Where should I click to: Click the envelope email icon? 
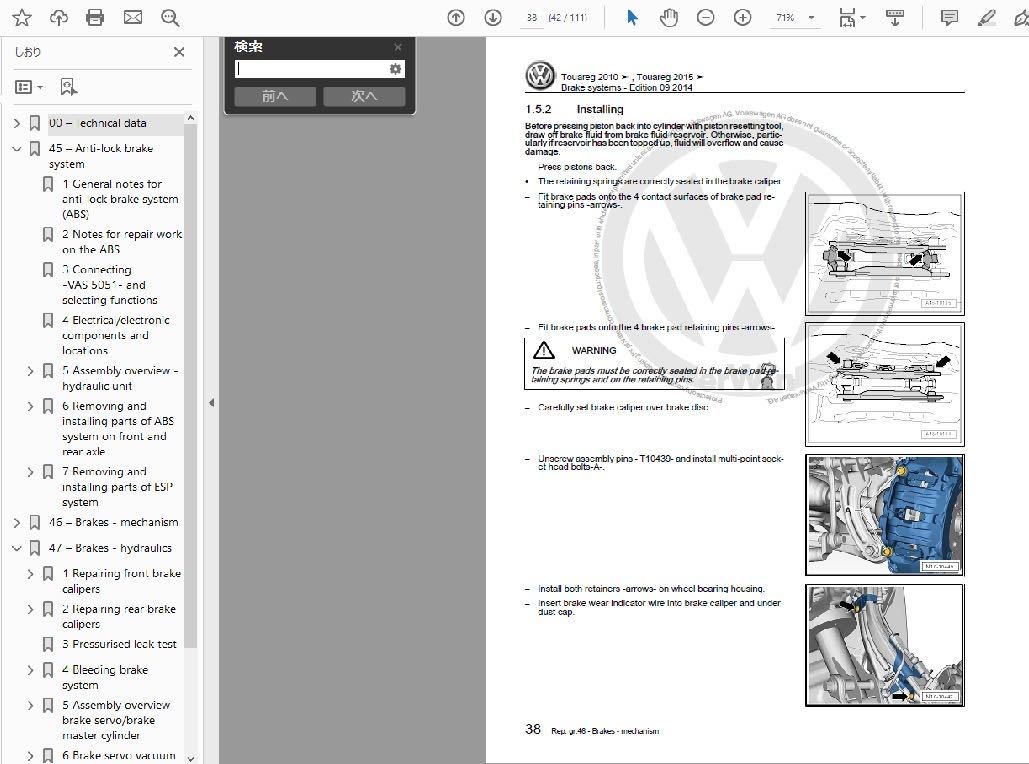(133, 18)
